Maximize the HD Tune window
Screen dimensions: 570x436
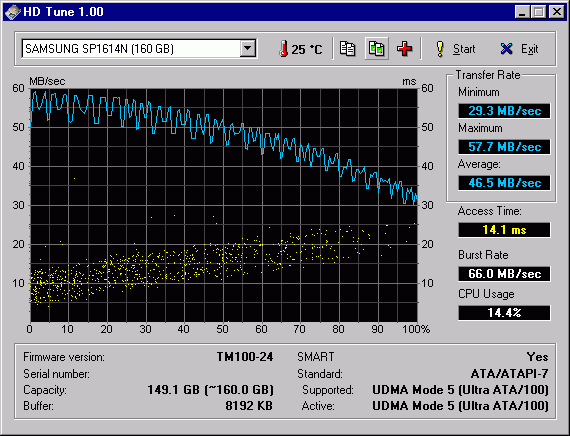click(538, 12)
